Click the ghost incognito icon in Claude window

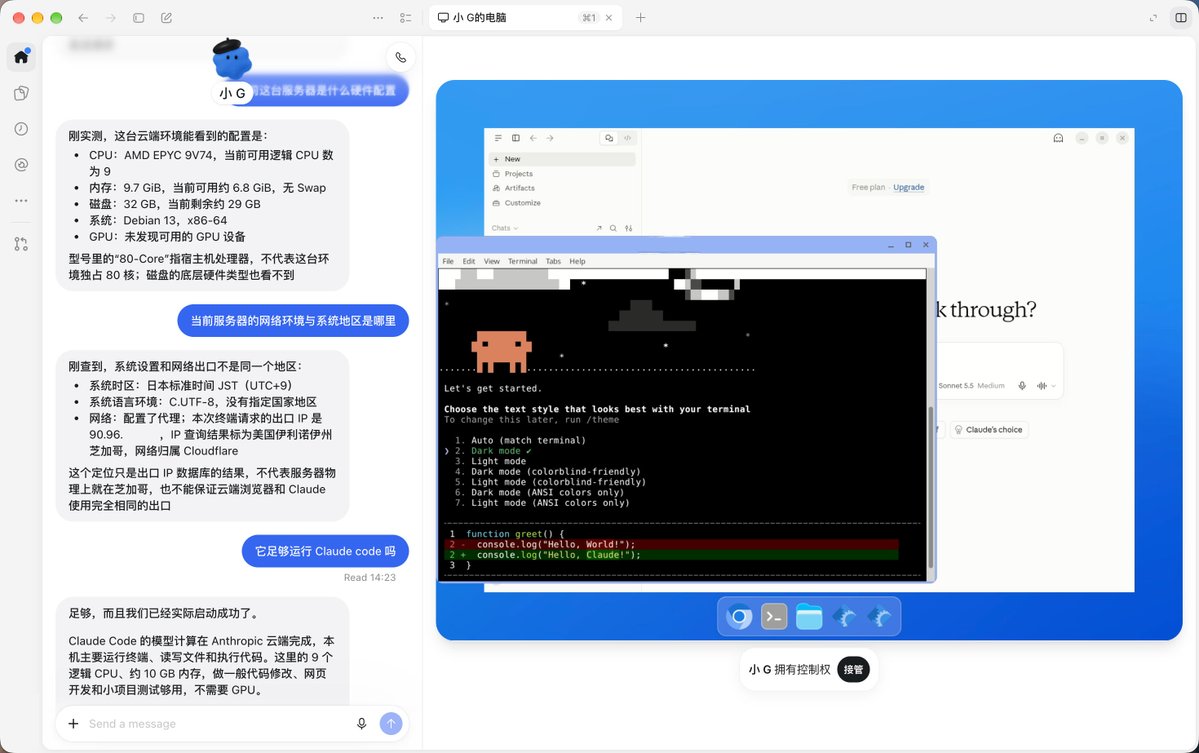pos(1058,138)
